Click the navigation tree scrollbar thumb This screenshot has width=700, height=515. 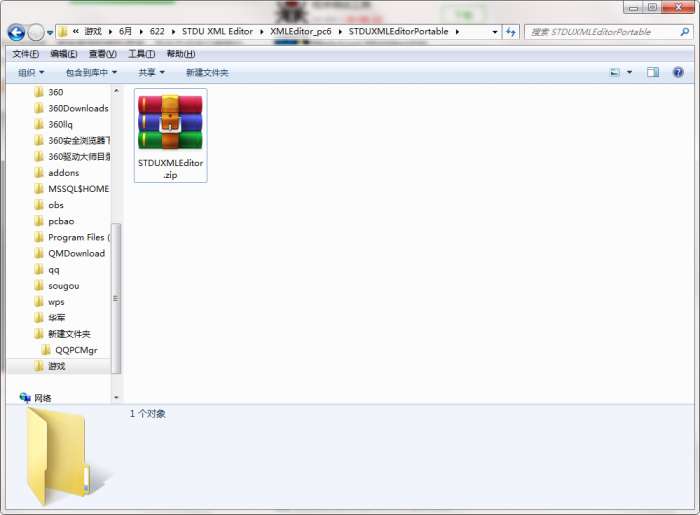(x=116, y=298)
